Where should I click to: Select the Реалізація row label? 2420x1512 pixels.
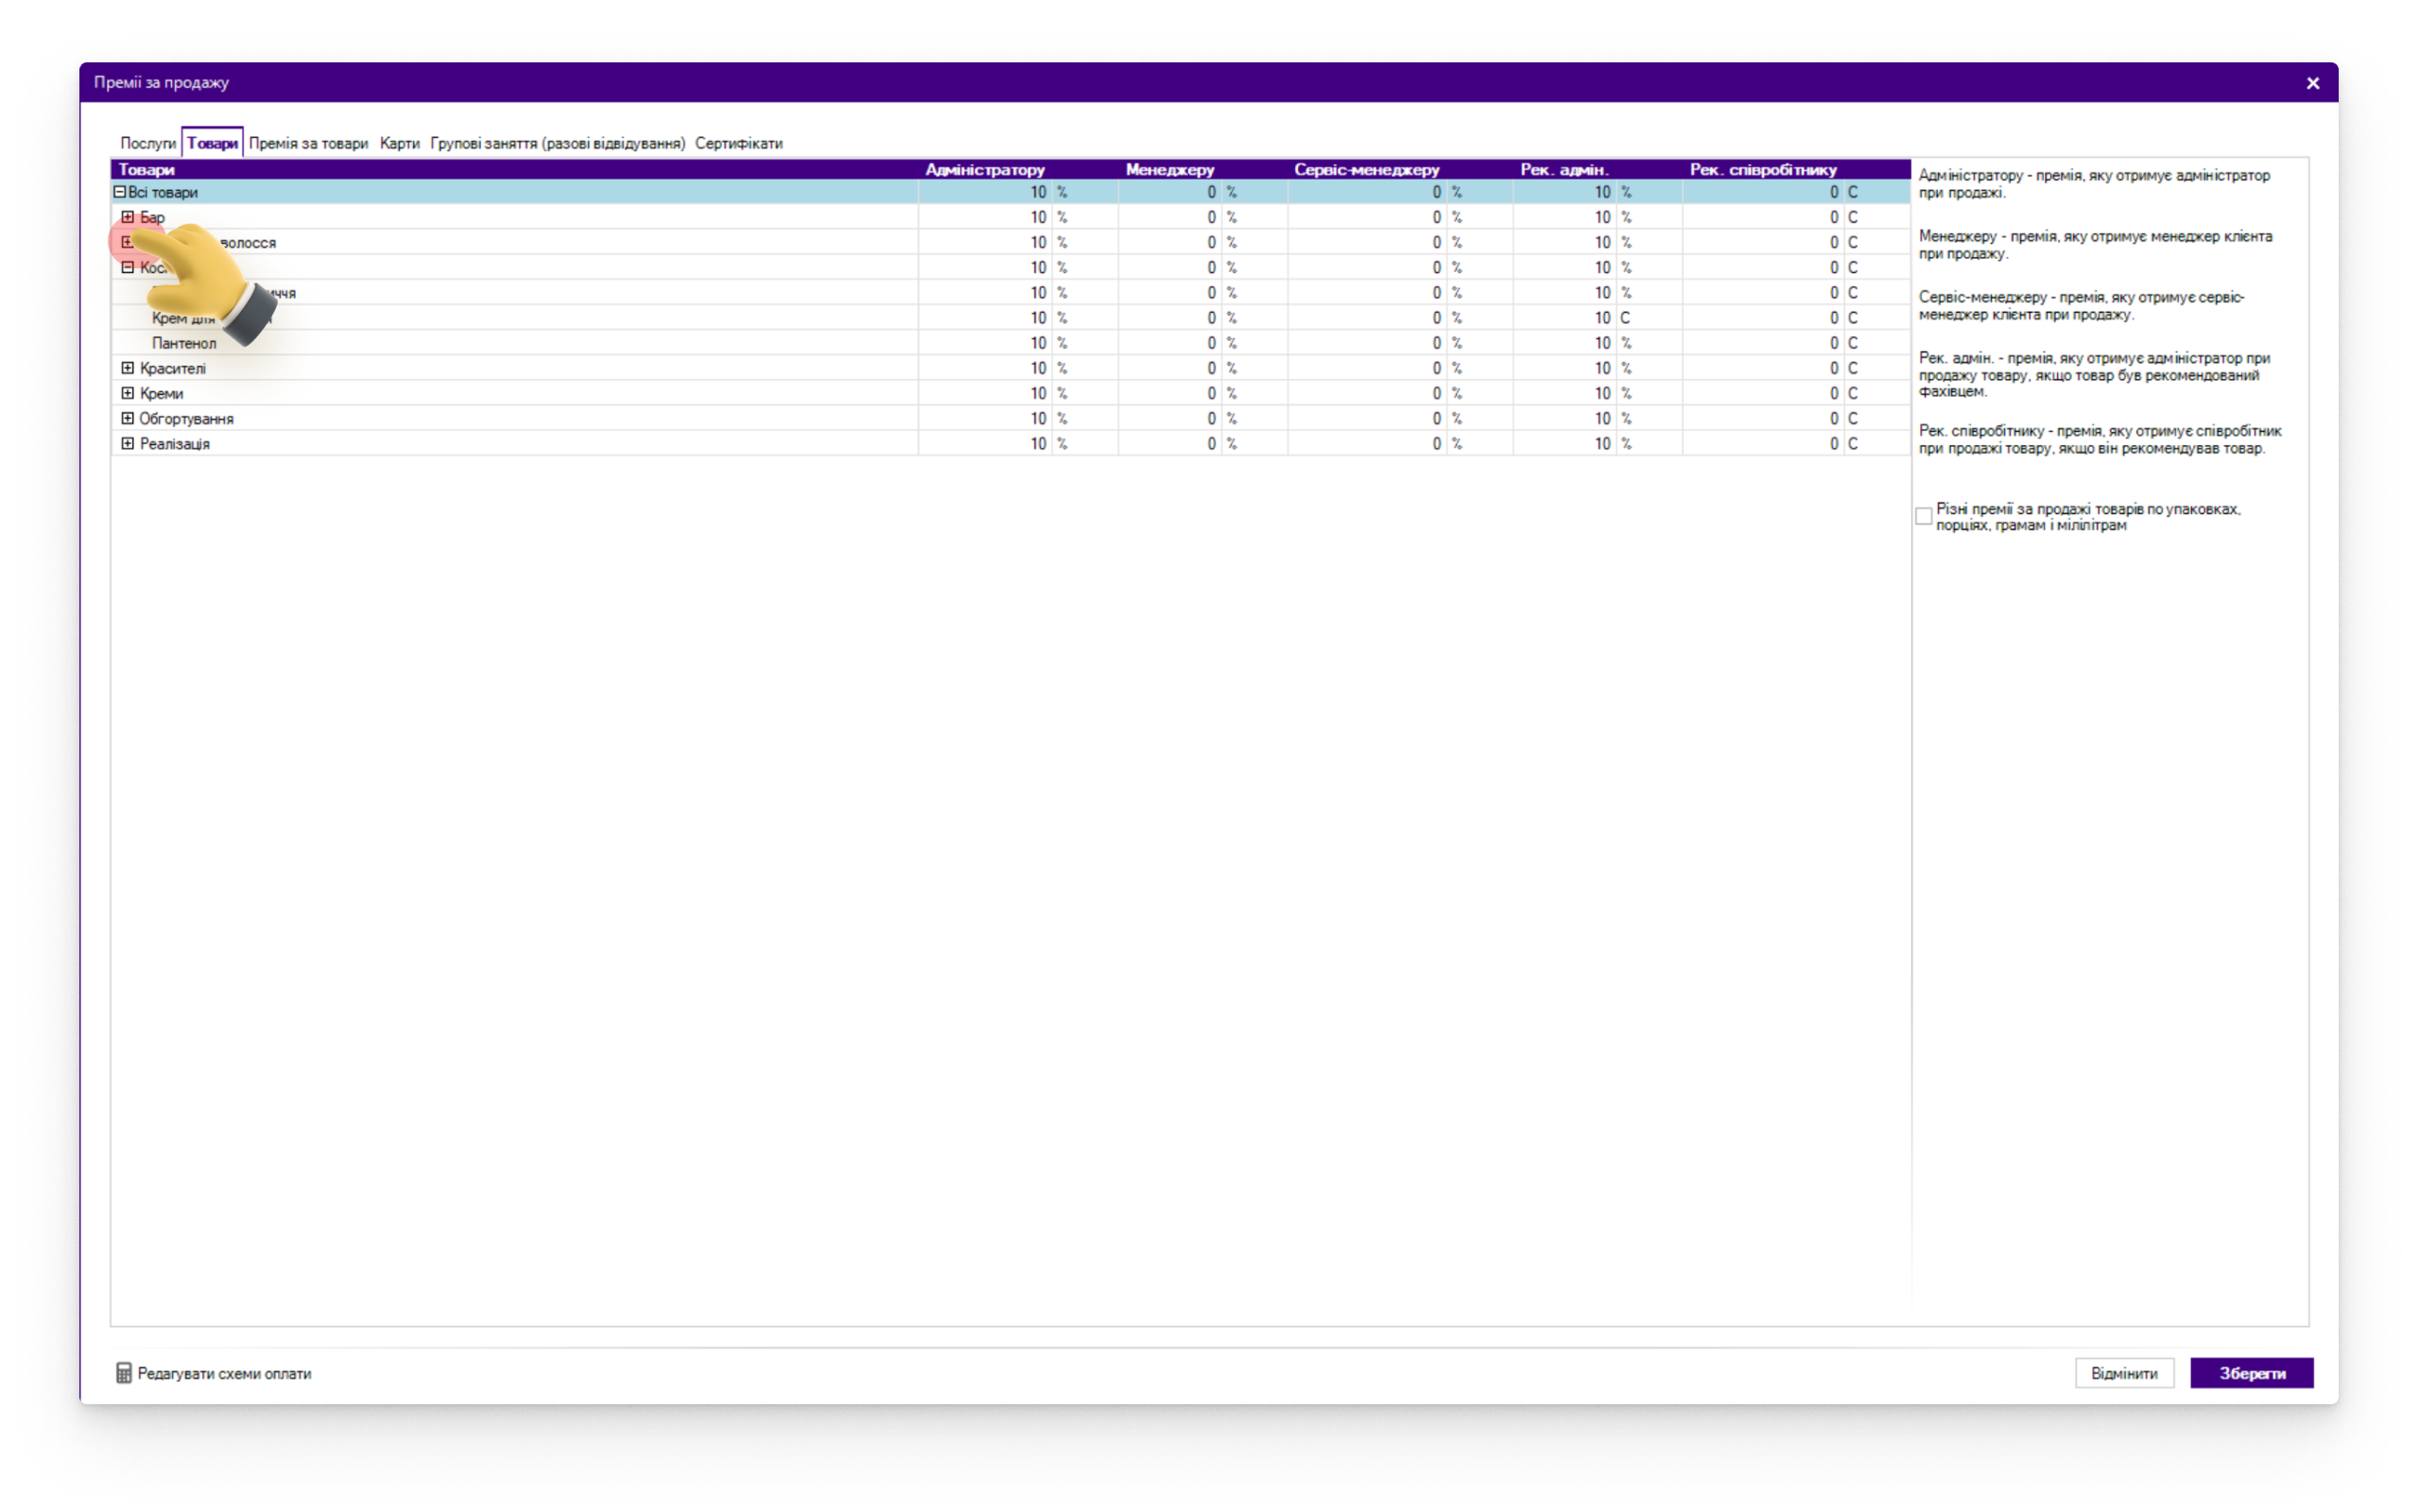click(174, 443)
